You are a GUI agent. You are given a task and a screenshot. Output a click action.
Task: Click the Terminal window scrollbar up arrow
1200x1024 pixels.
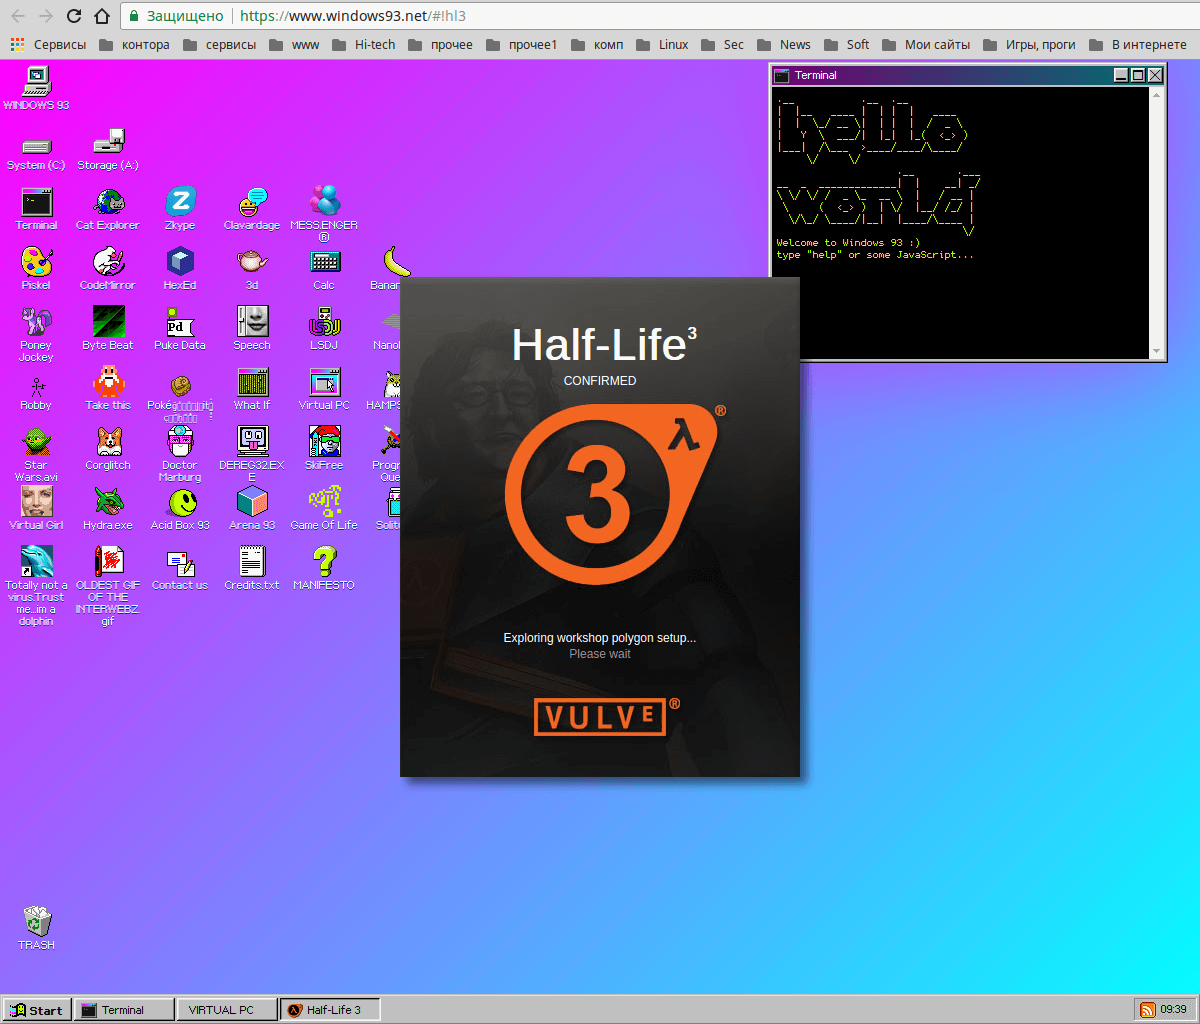tap(1157, 94)
